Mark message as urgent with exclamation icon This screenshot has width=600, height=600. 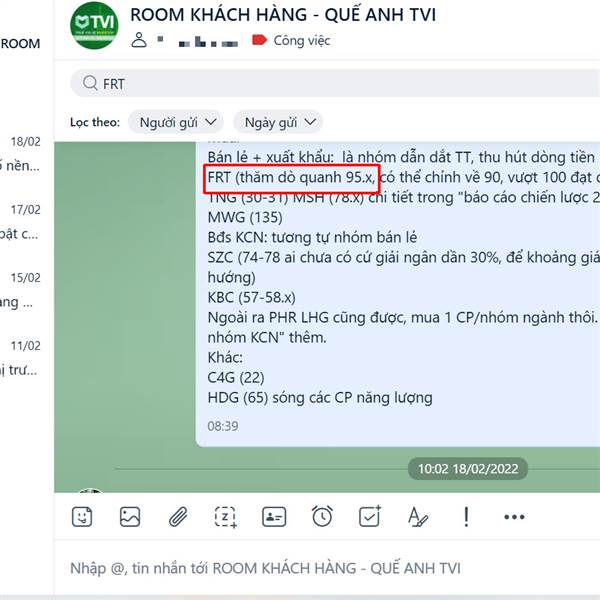(466, 517)
